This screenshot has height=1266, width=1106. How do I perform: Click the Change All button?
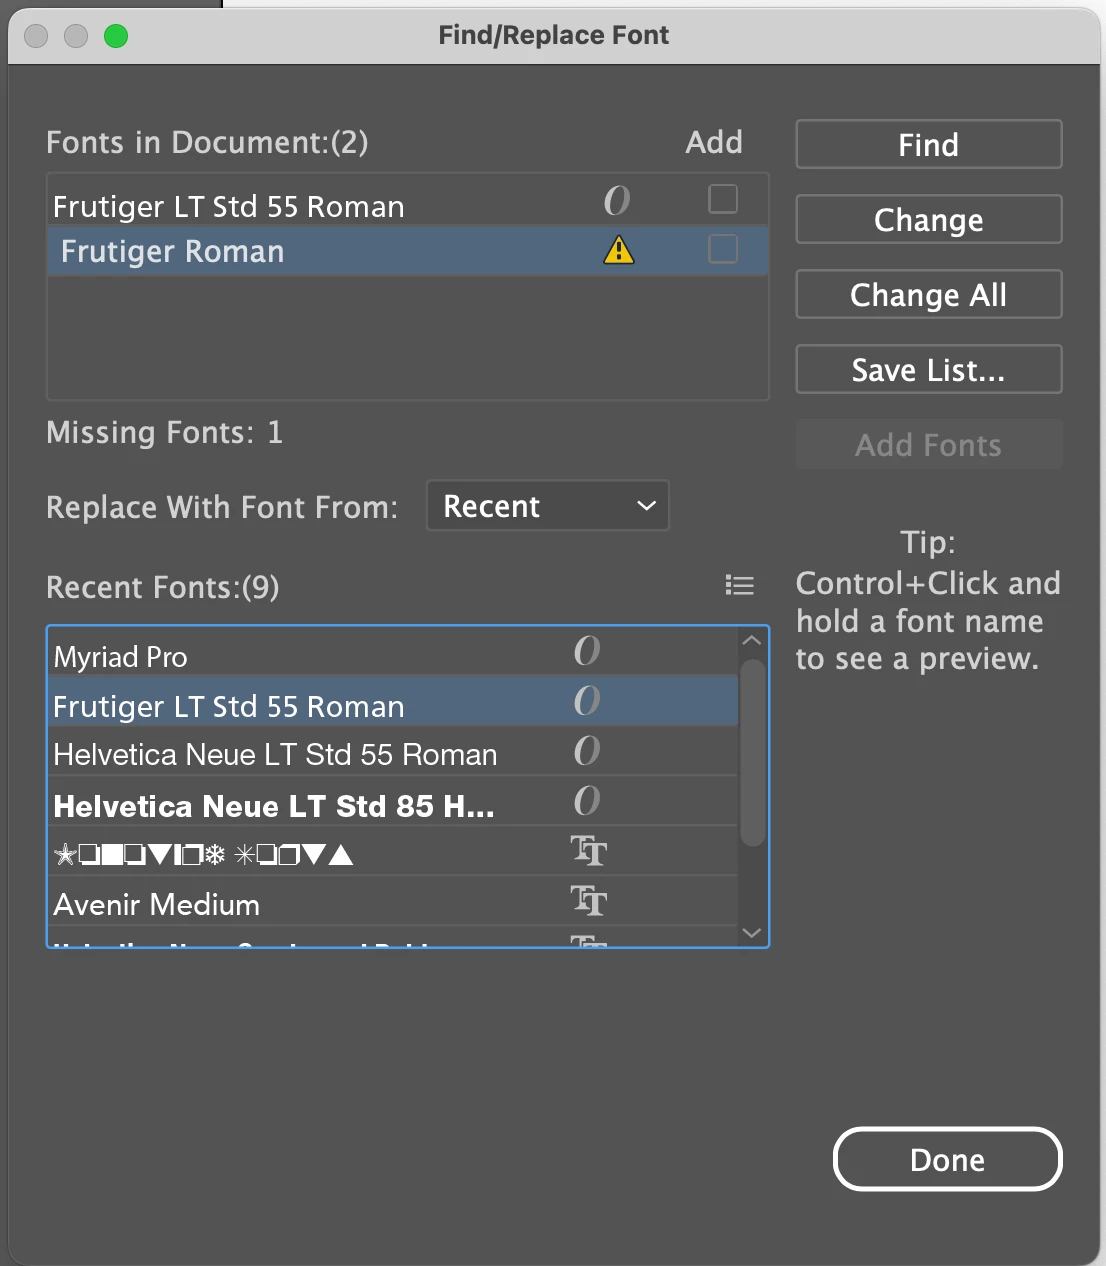(x=928, y=295)
